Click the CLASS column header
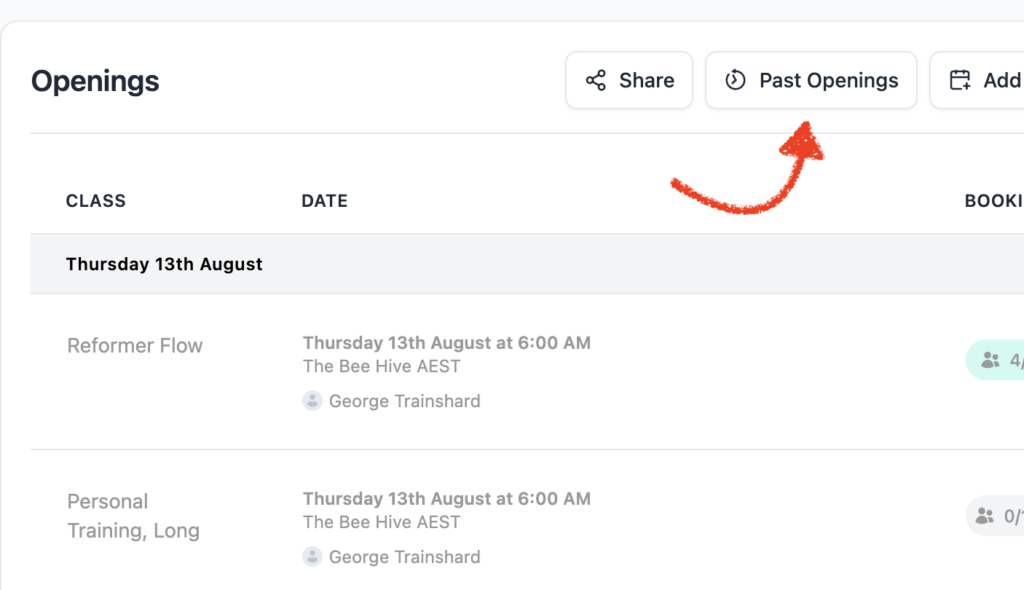The width and height of the screenshot is (1024, 590). pyautogui.click(x=95, y=201)
